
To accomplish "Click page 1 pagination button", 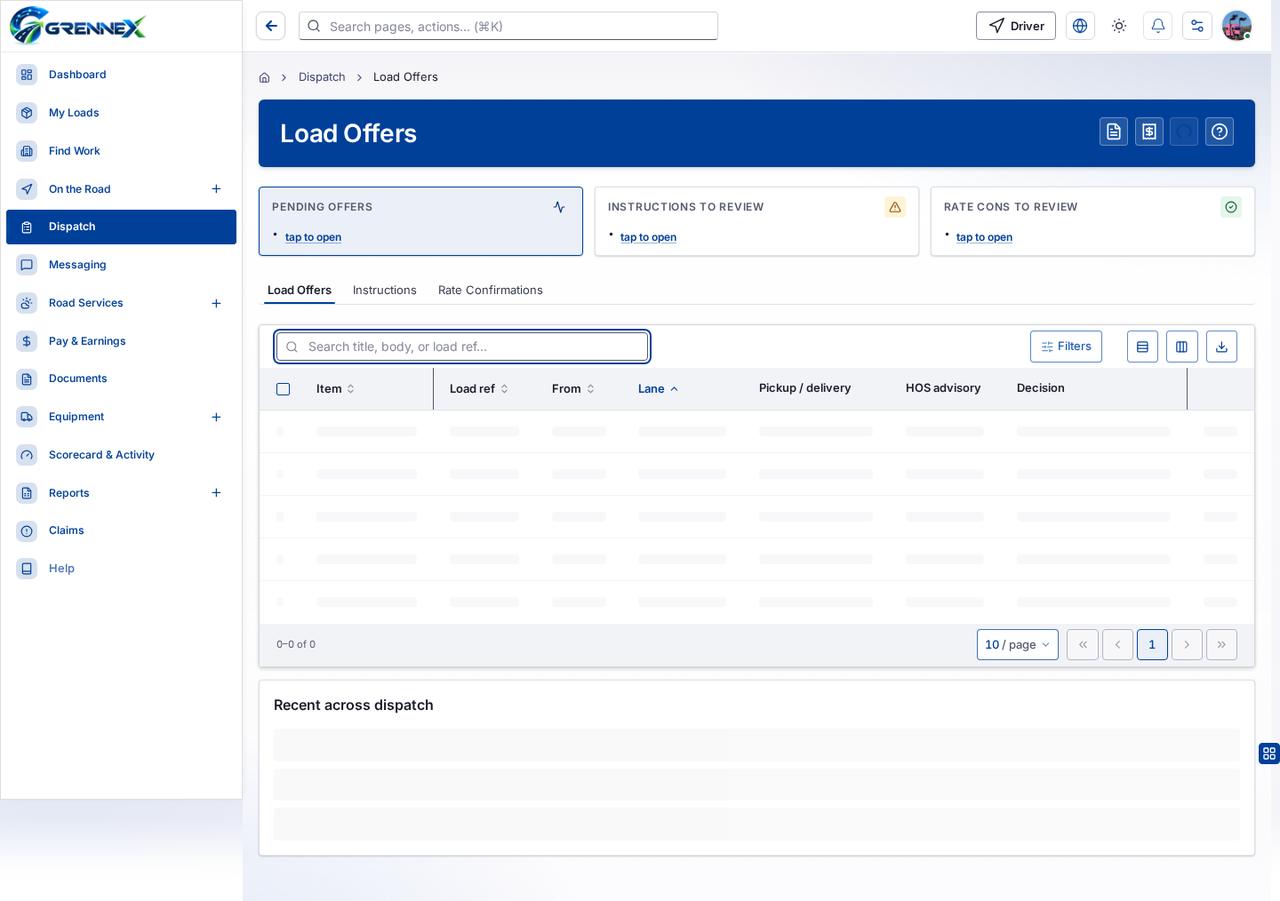I will [x=1152, y=645].
